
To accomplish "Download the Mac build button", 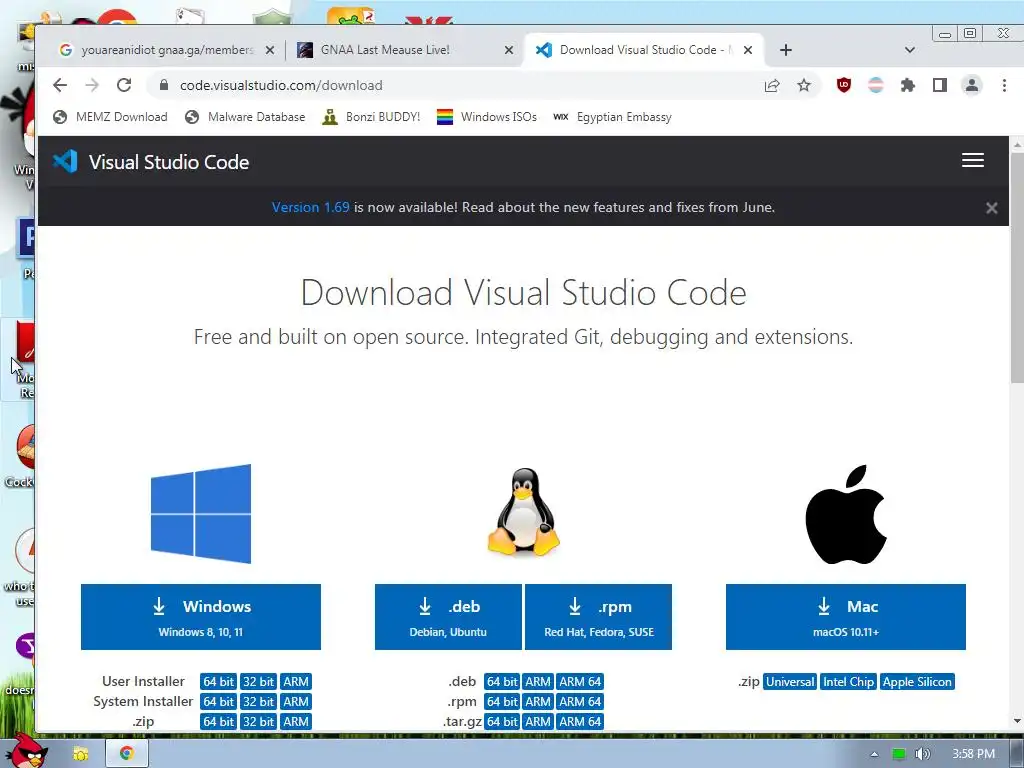I will 846,616.
